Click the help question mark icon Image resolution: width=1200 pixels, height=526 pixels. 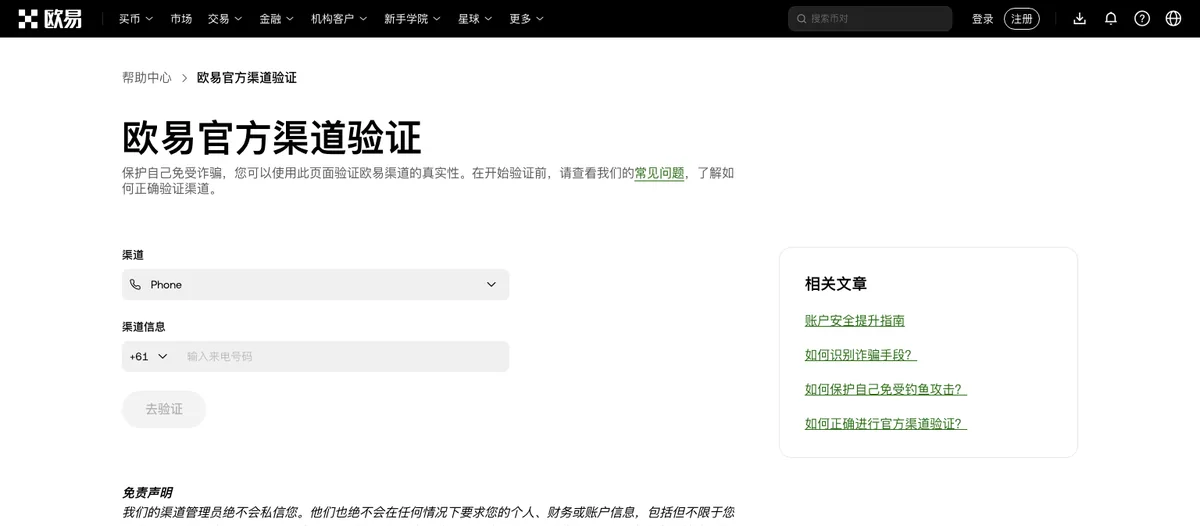pos(1142,18)
